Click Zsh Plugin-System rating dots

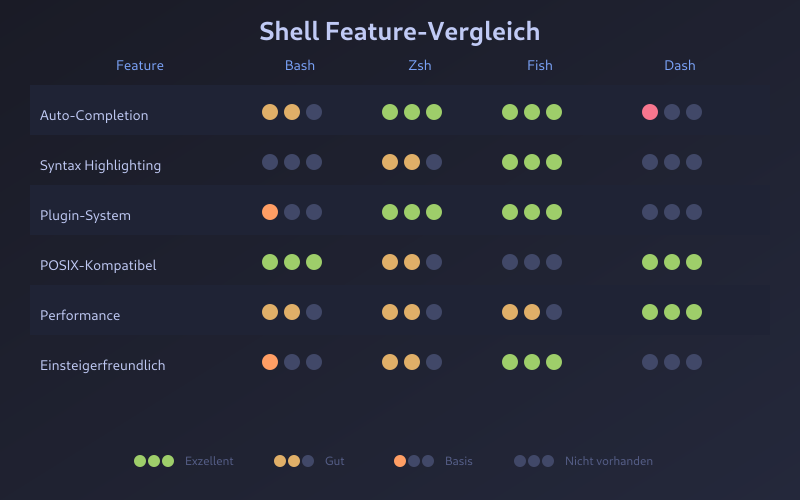412,212
